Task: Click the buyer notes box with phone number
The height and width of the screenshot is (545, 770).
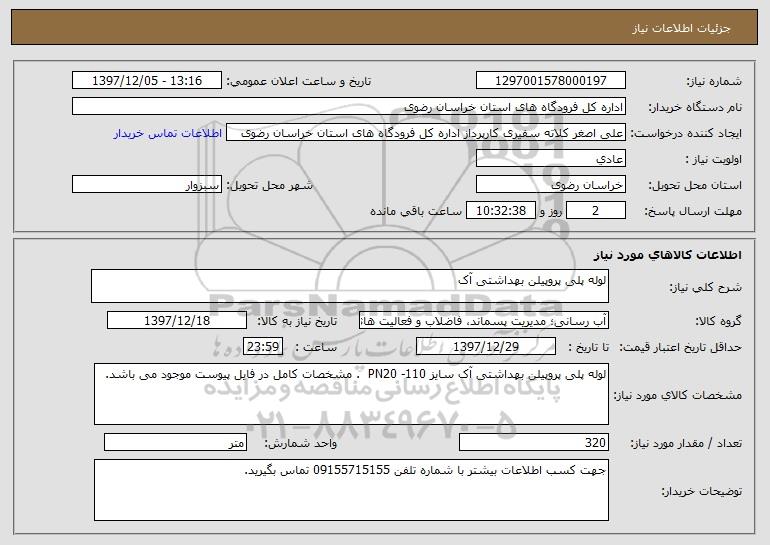Action: pos(351,490)
